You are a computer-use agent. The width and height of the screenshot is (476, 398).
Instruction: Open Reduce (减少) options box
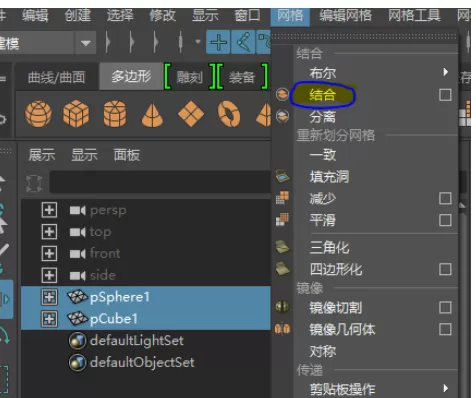(x=445, y=198)
